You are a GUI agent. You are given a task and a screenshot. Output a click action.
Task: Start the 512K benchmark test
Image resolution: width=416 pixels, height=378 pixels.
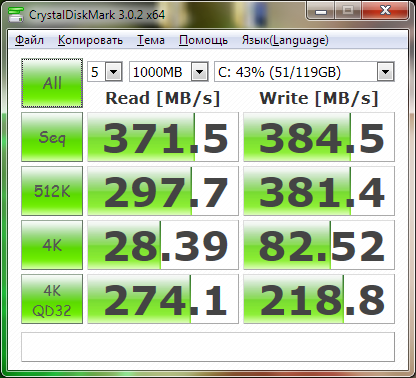(52, 191)
